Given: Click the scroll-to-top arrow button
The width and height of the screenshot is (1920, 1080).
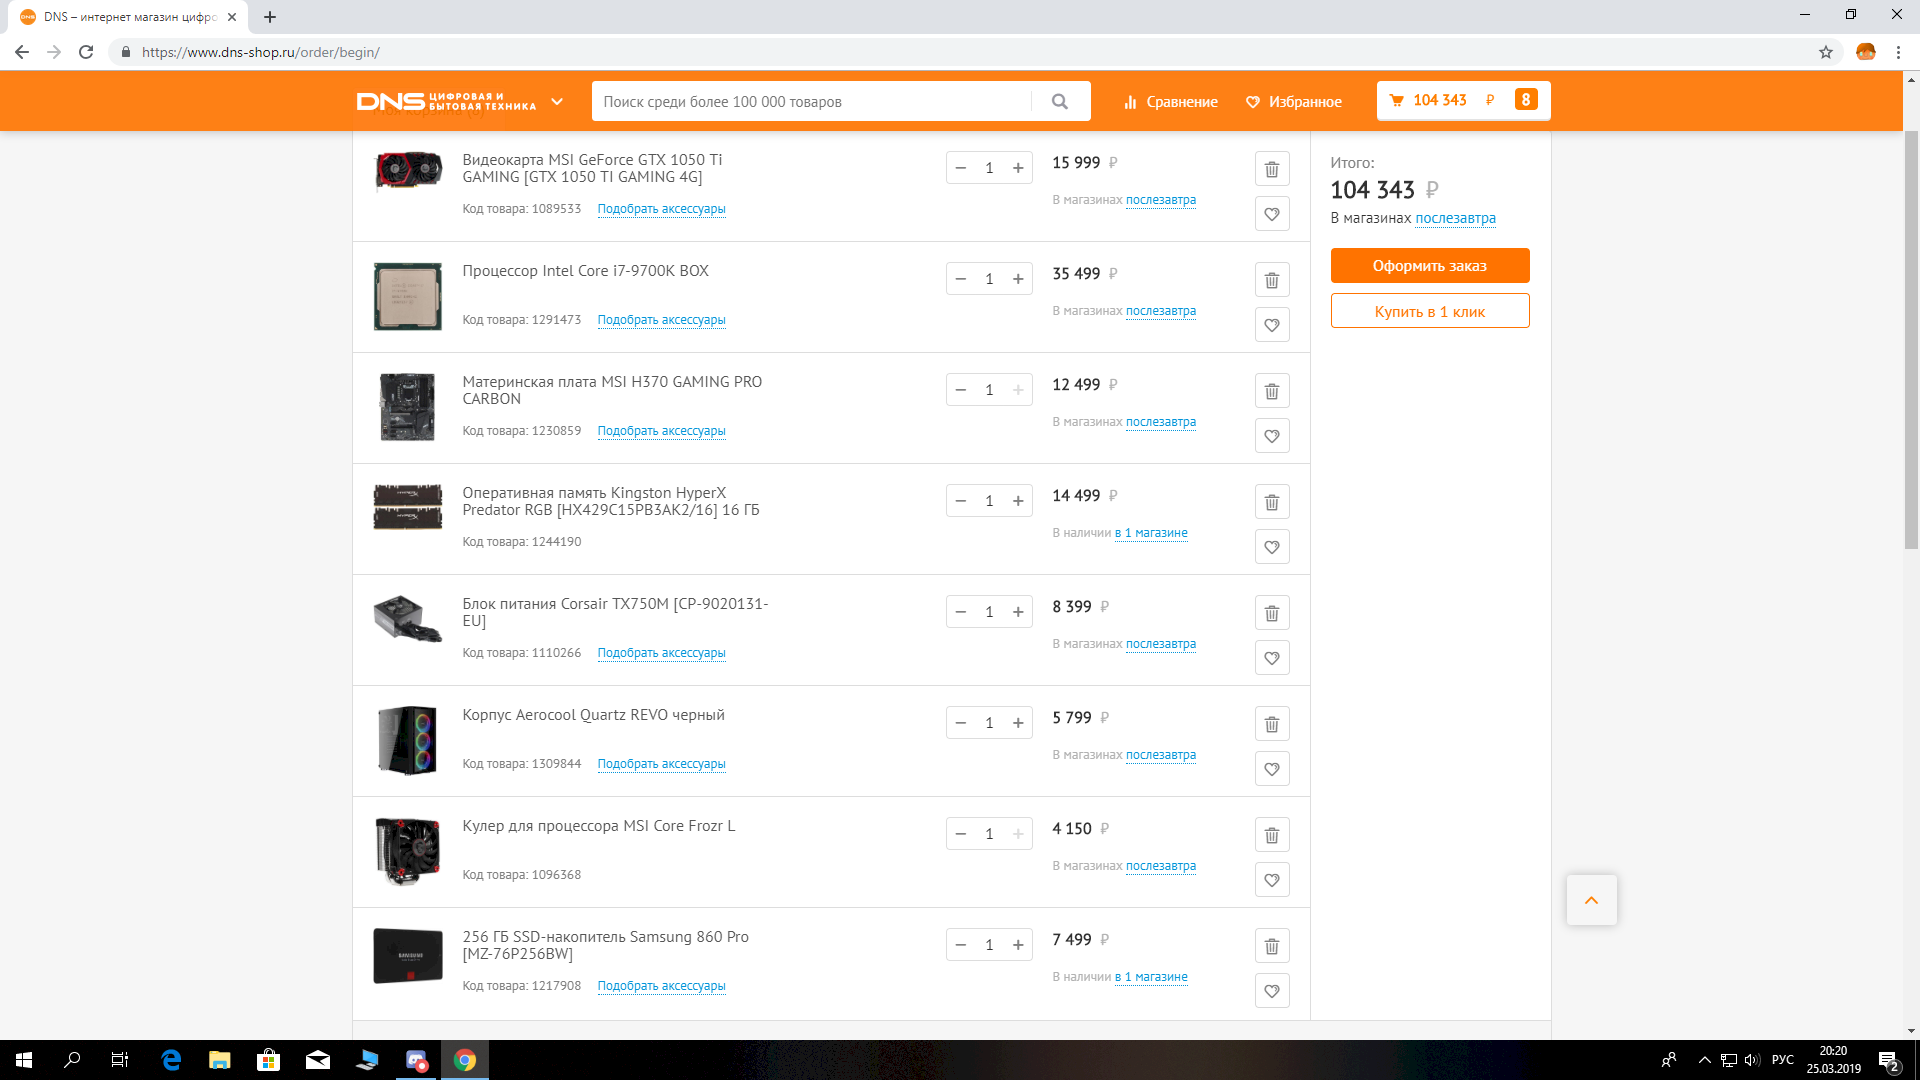Looking at the screenshot, I should 1591,900.
